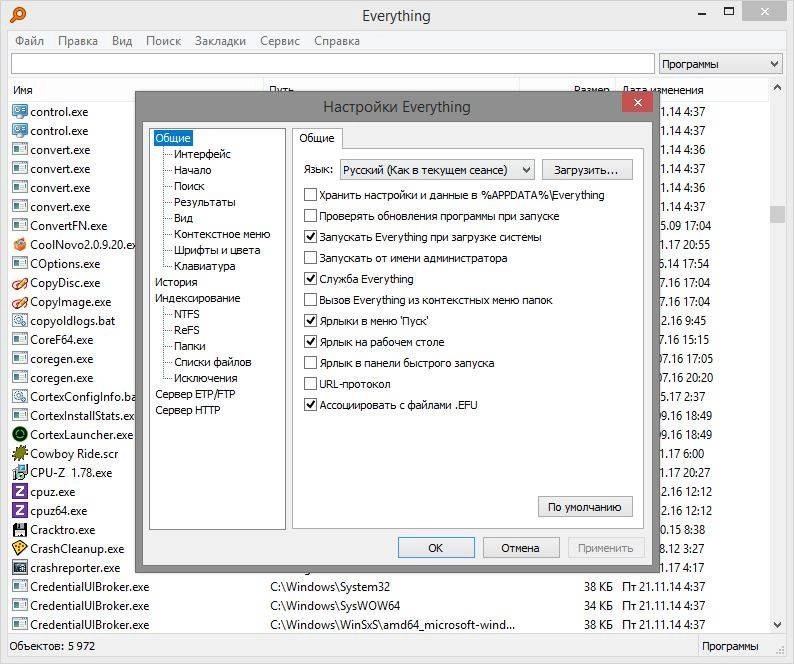794x664 pixels.
Task: Enable folder context menu integration checkbox
Action: coord(310,300)
